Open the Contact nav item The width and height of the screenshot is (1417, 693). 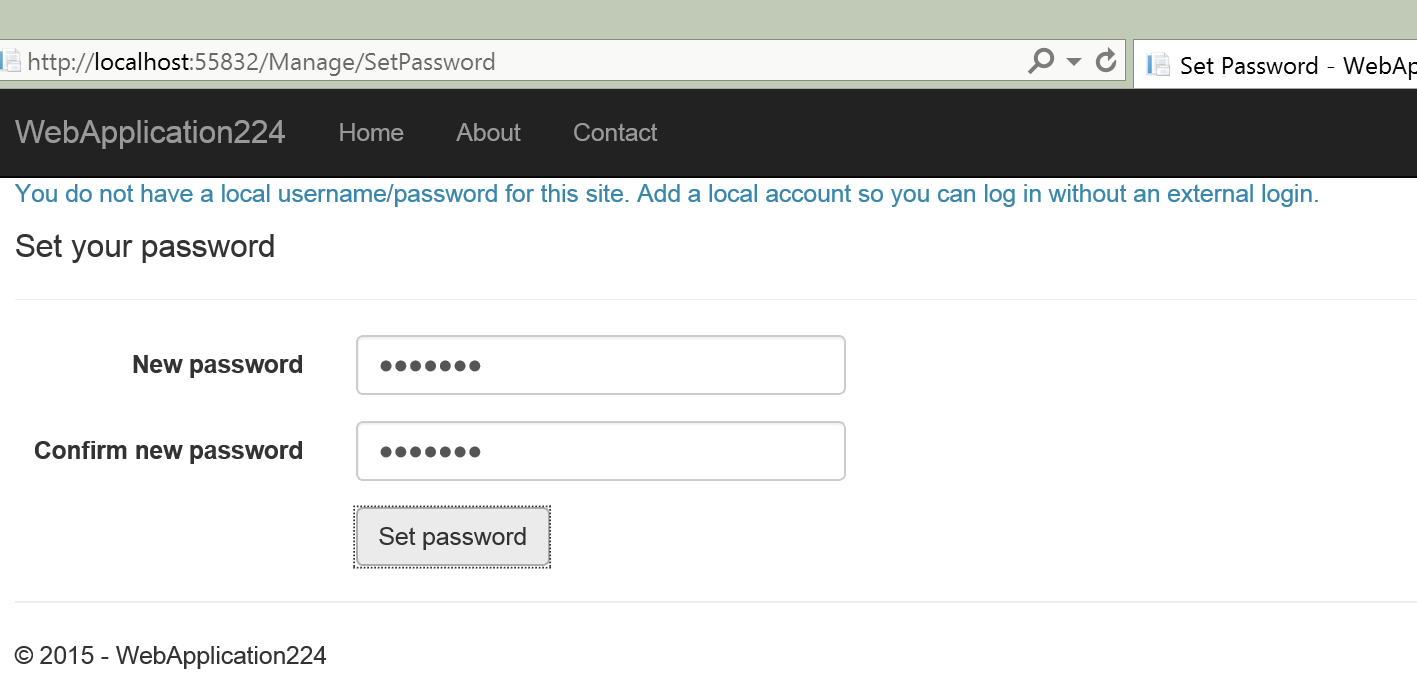[x=615, y=133]
